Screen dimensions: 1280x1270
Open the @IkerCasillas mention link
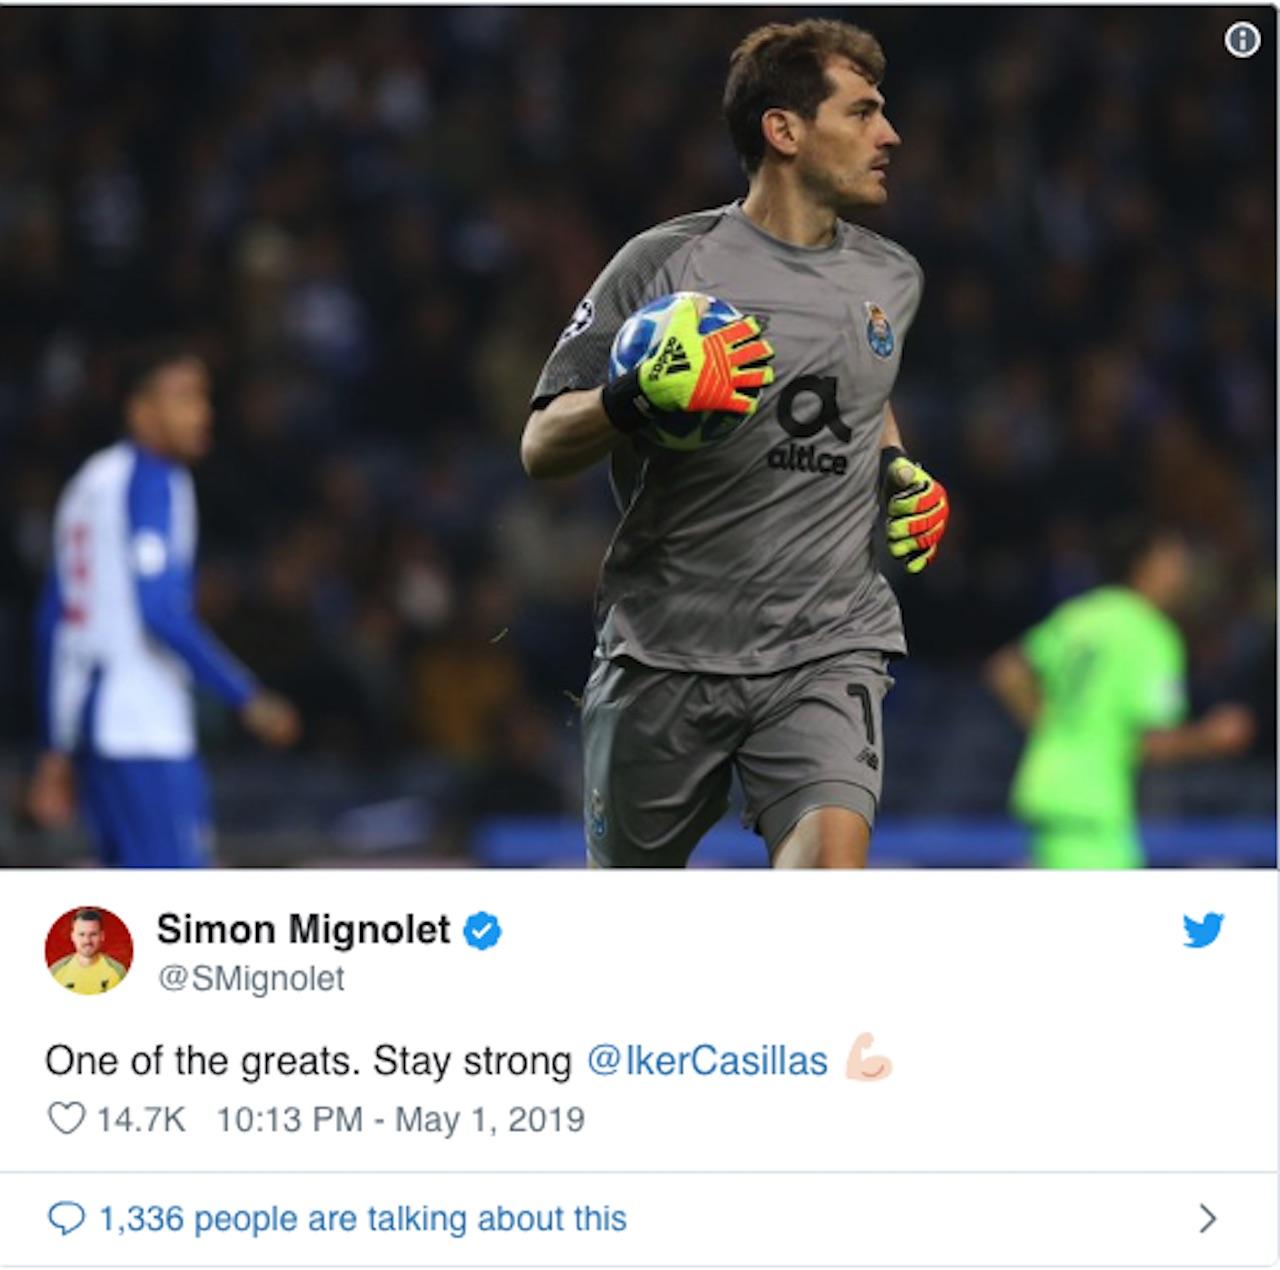pos(706,1060)
